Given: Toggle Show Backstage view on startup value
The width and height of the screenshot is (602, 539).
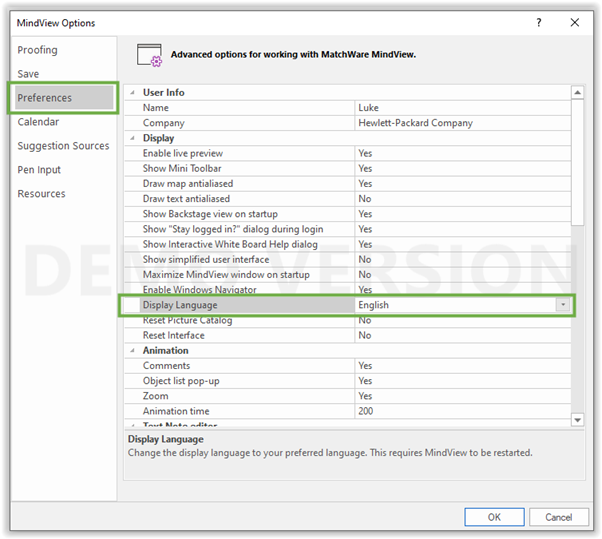Looking at the screenshot, I should (x=463, y=214).
